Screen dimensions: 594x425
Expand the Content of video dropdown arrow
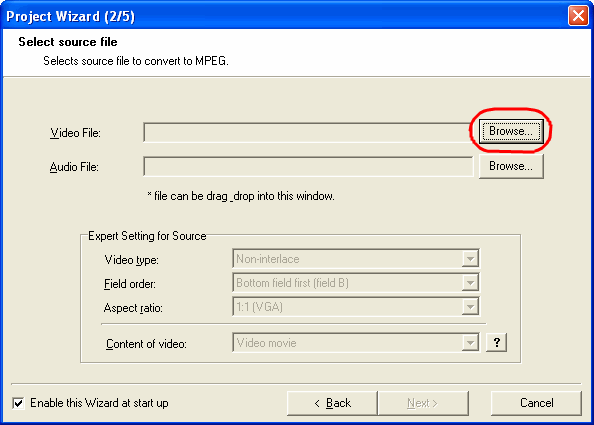coord(470,343)
